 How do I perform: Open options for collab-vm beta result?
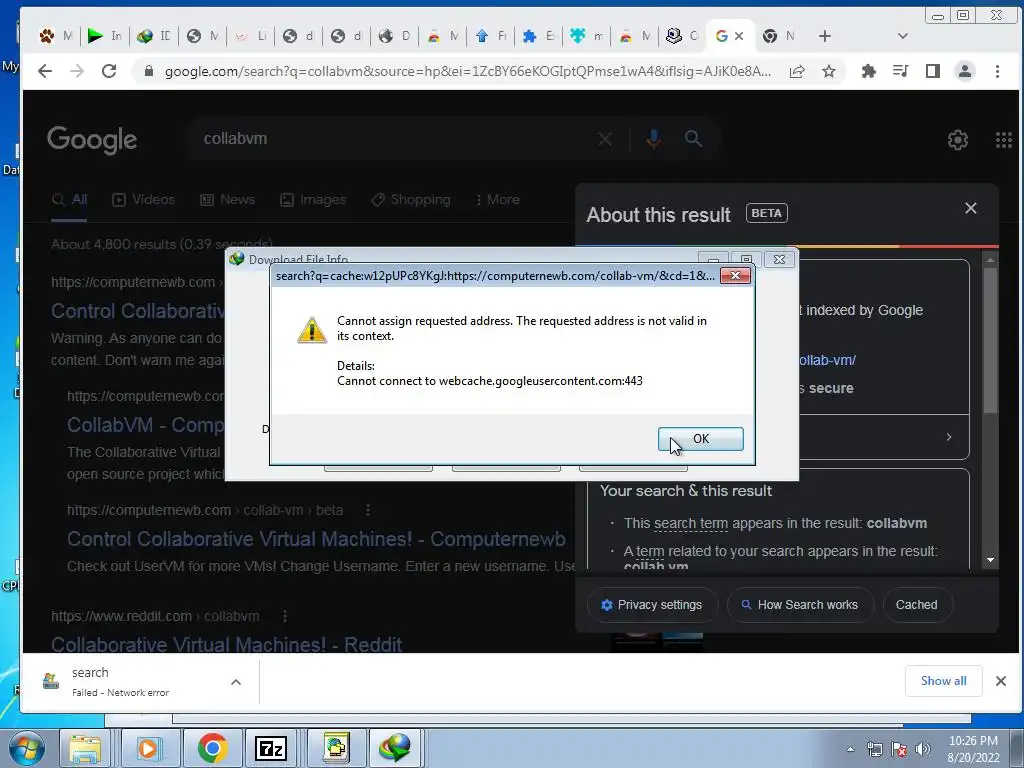tap(368, 509)
